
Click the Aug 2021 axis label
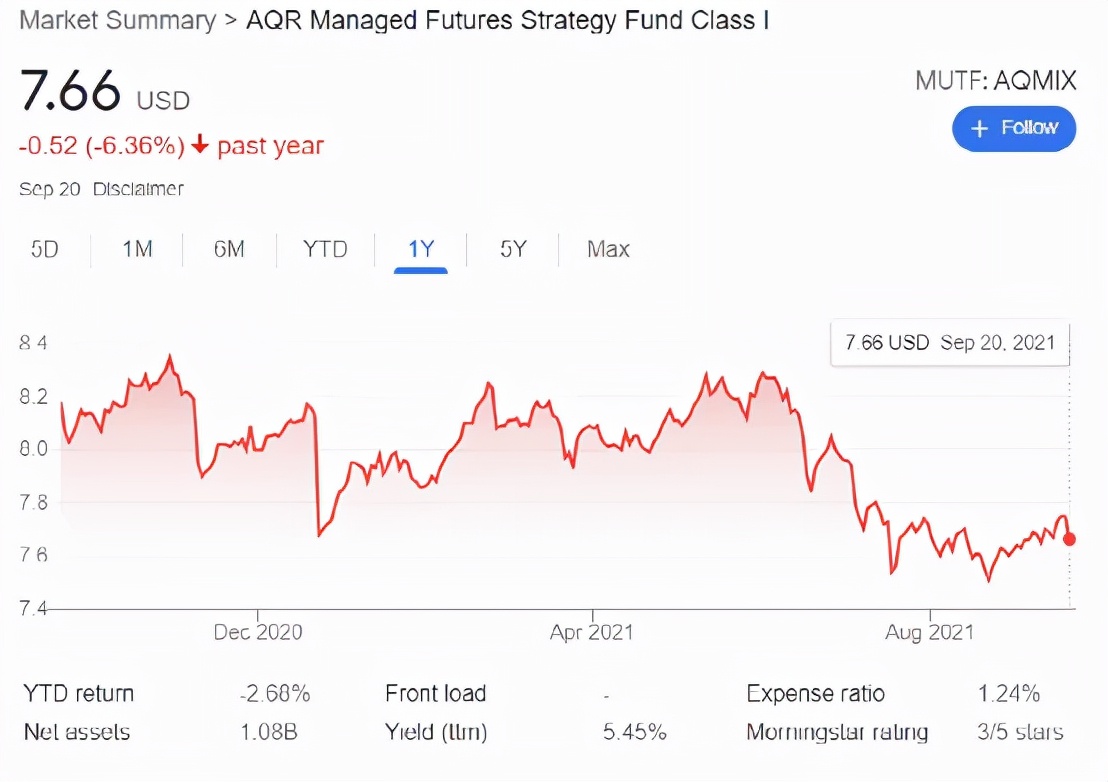(930, 632)
